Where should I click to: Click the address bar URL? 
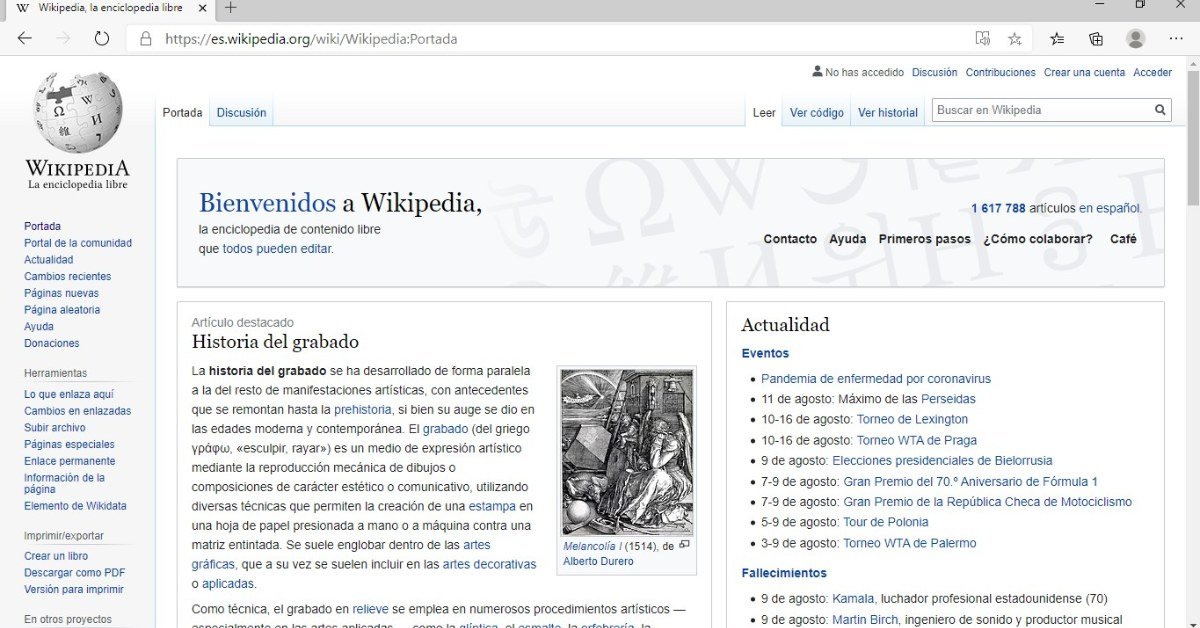coord(311,39)
